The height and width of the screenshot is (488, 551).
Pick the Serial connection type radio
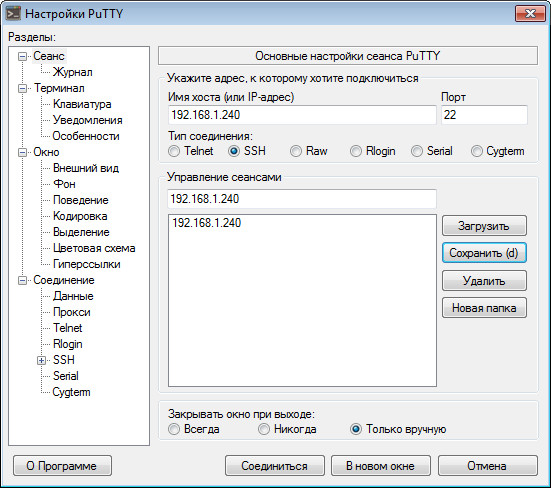tap(432, 151)
